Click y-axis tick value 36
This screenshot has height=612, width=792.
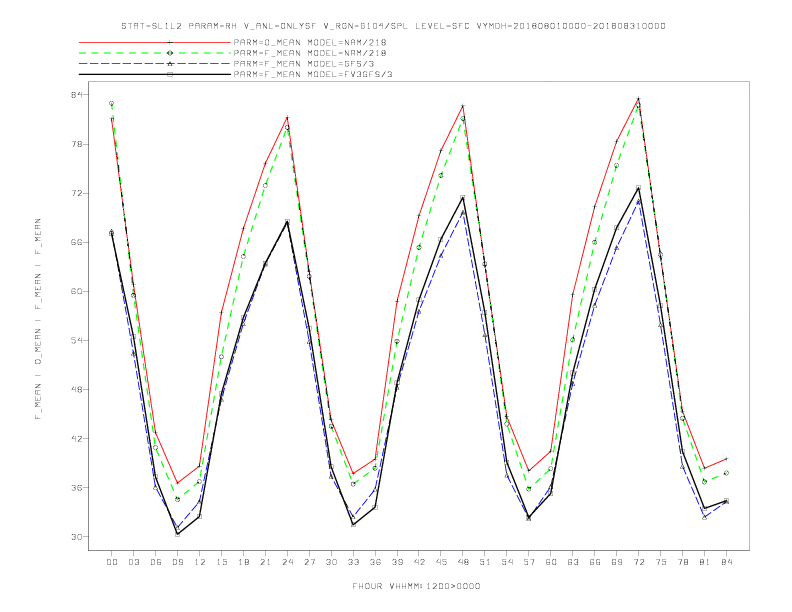click(77, 487)
